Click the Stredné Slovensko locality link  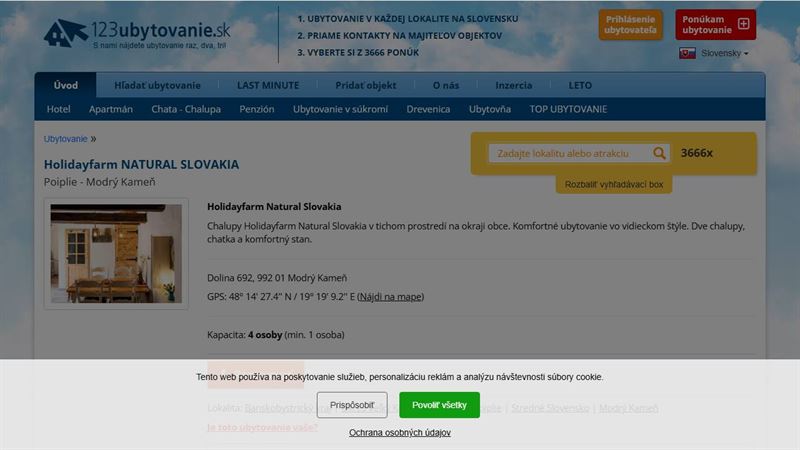550,408
